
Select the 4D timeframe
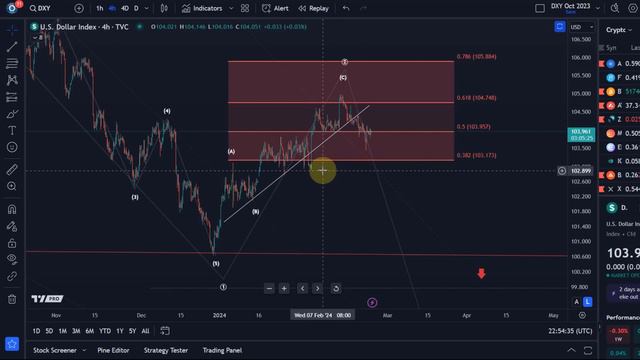point(125,8)
